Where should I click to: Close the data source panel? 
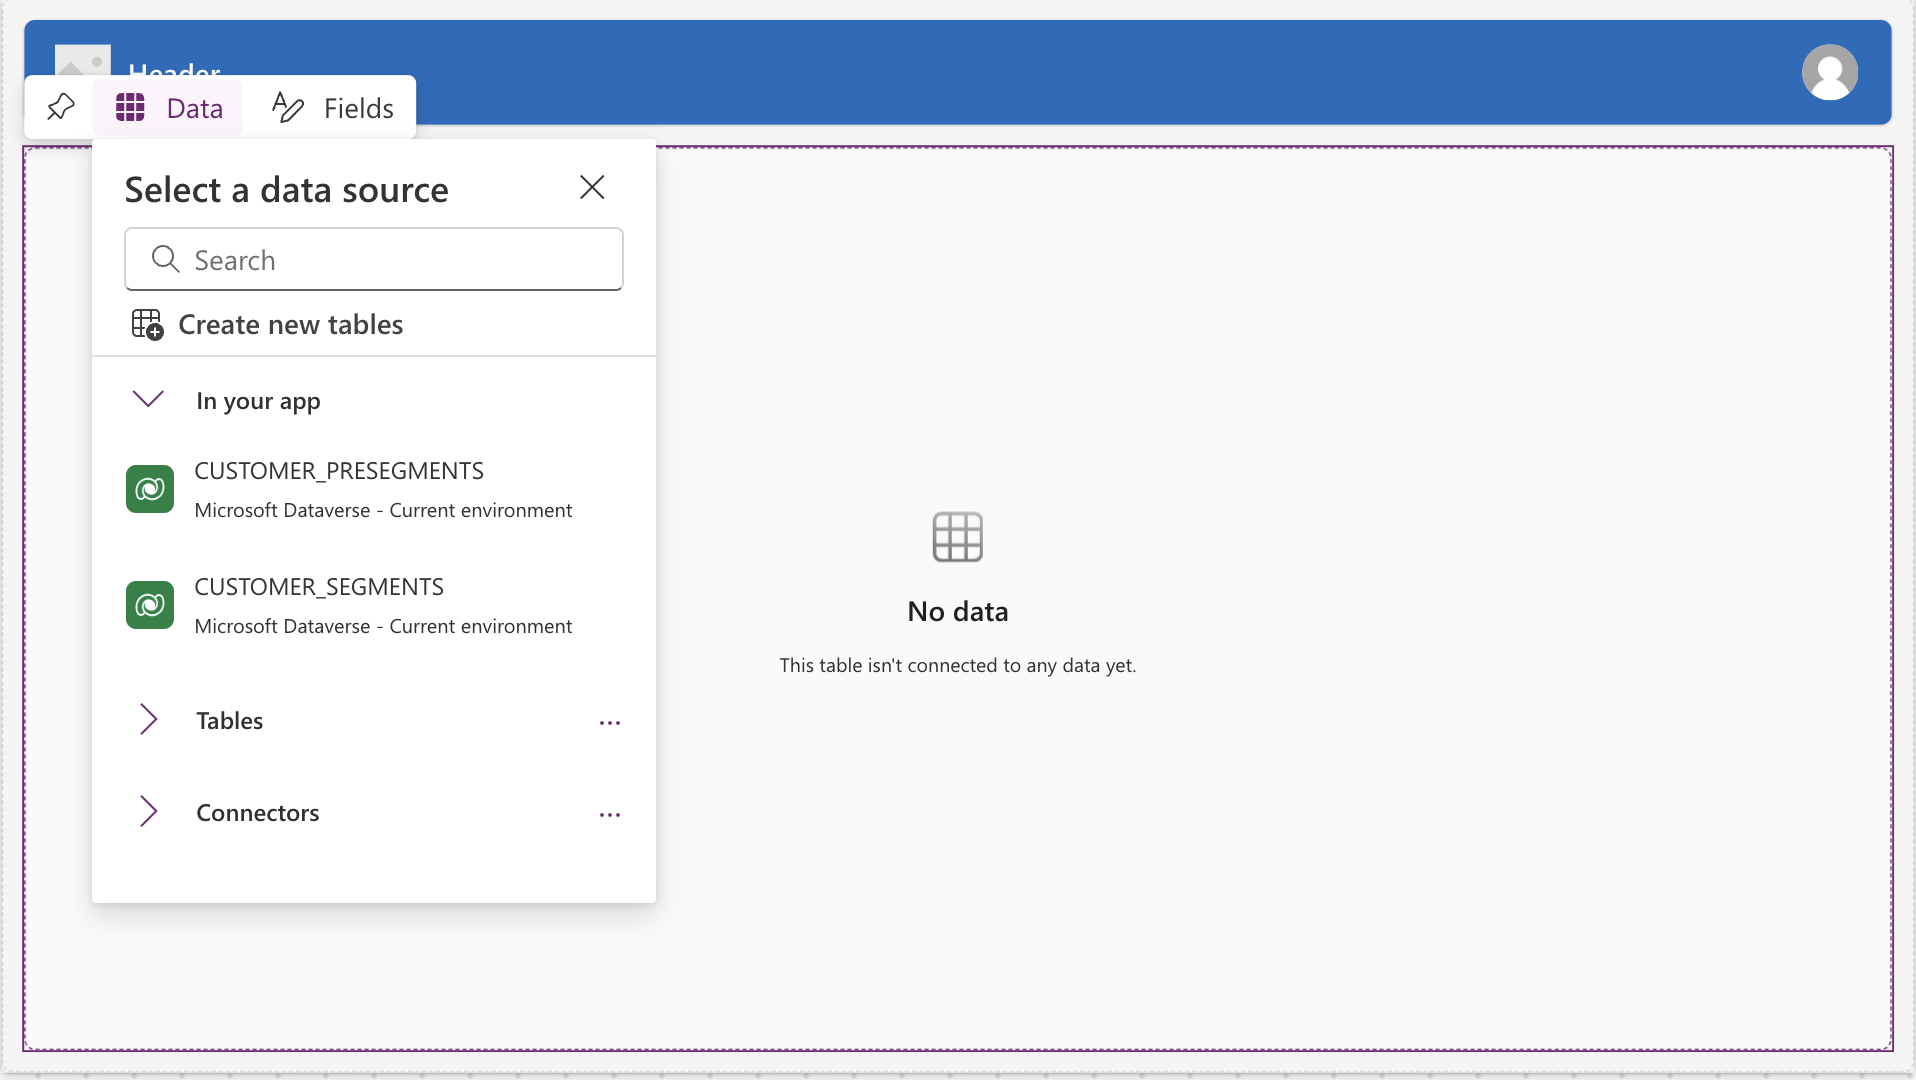592,187
